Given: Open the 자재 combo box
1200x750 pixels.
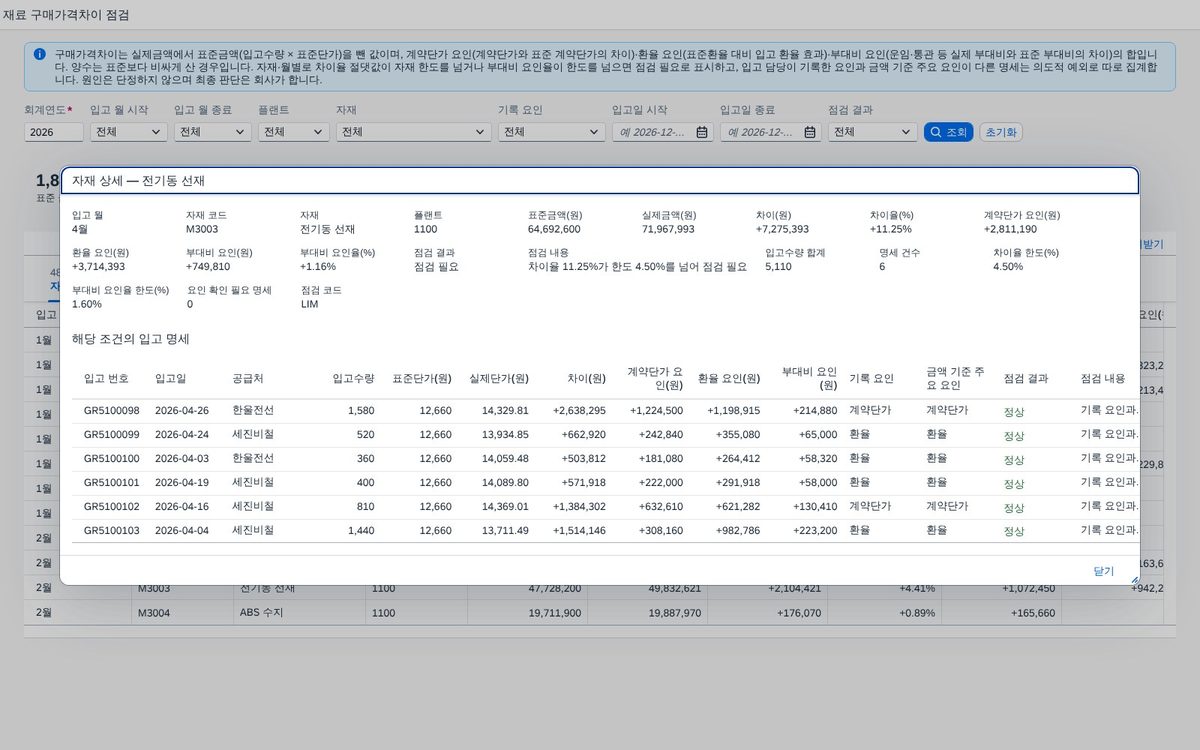Looking at the screenshot, I should (x=413, y=132).
